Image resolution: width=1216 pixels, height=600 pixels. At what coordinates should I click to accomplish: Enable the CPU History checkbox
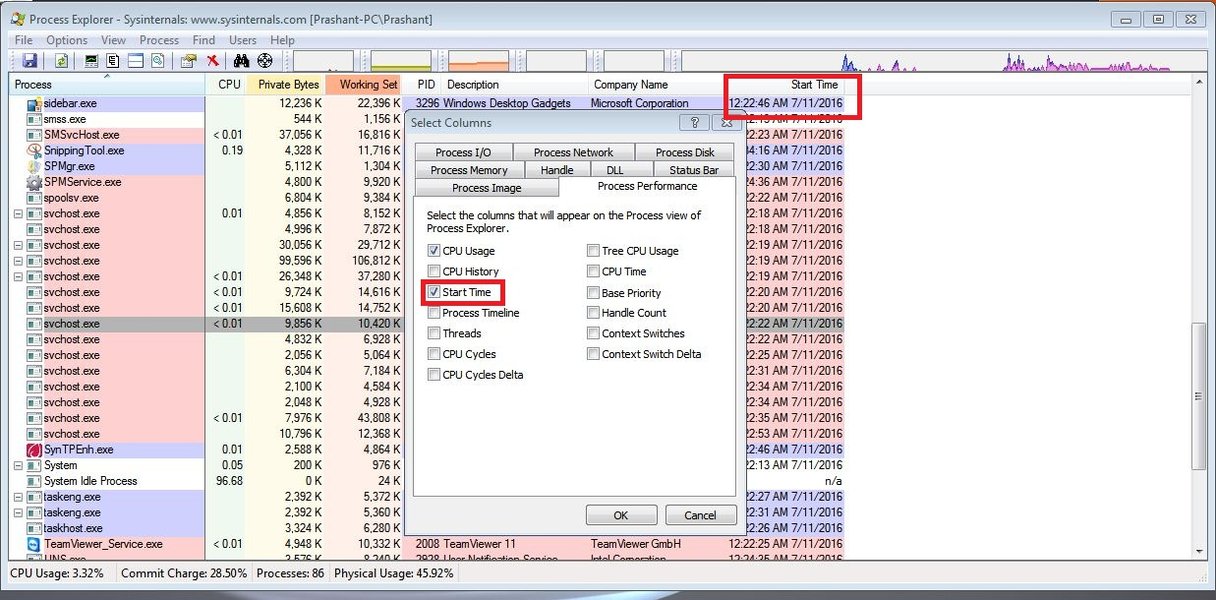pyautogui.click(x=434, y=272)
